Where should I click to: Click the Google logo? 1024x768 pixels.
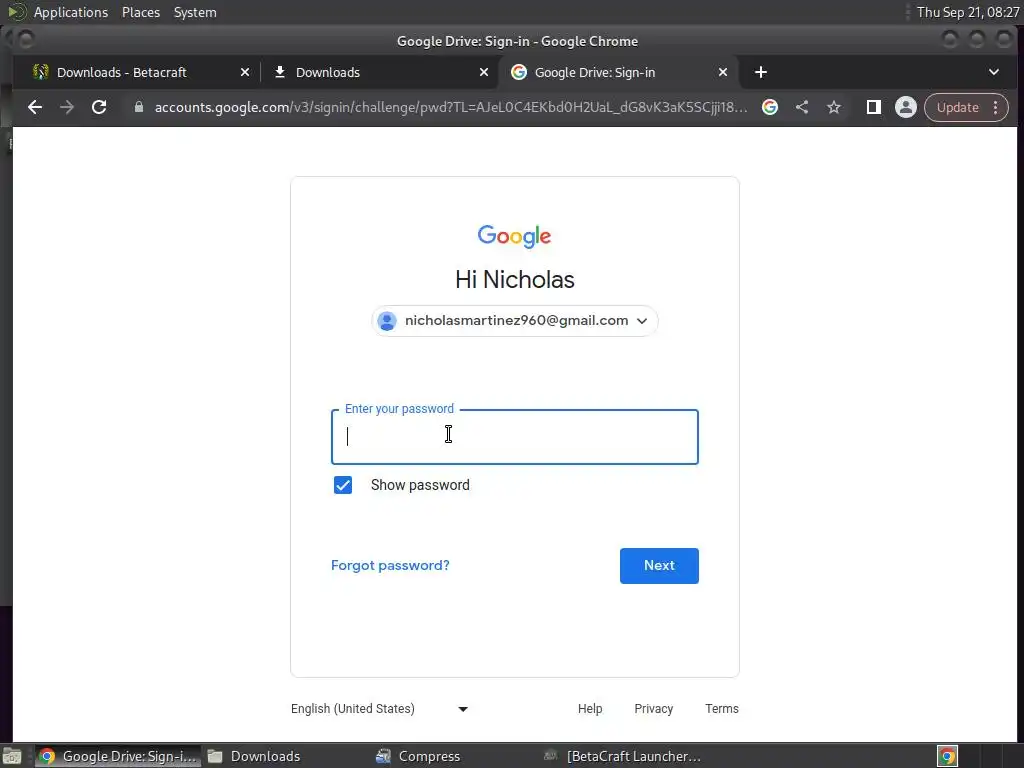coord(515,236)
